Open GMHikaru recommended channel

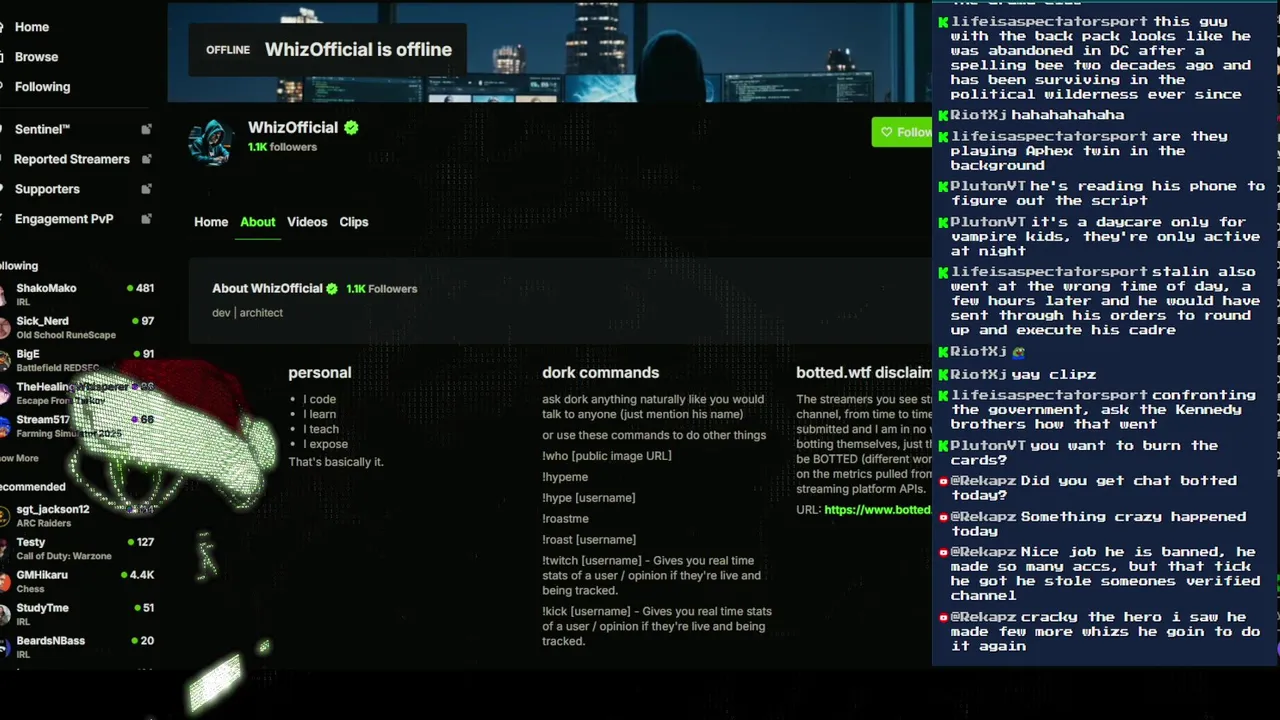click(x=77, y=582)
